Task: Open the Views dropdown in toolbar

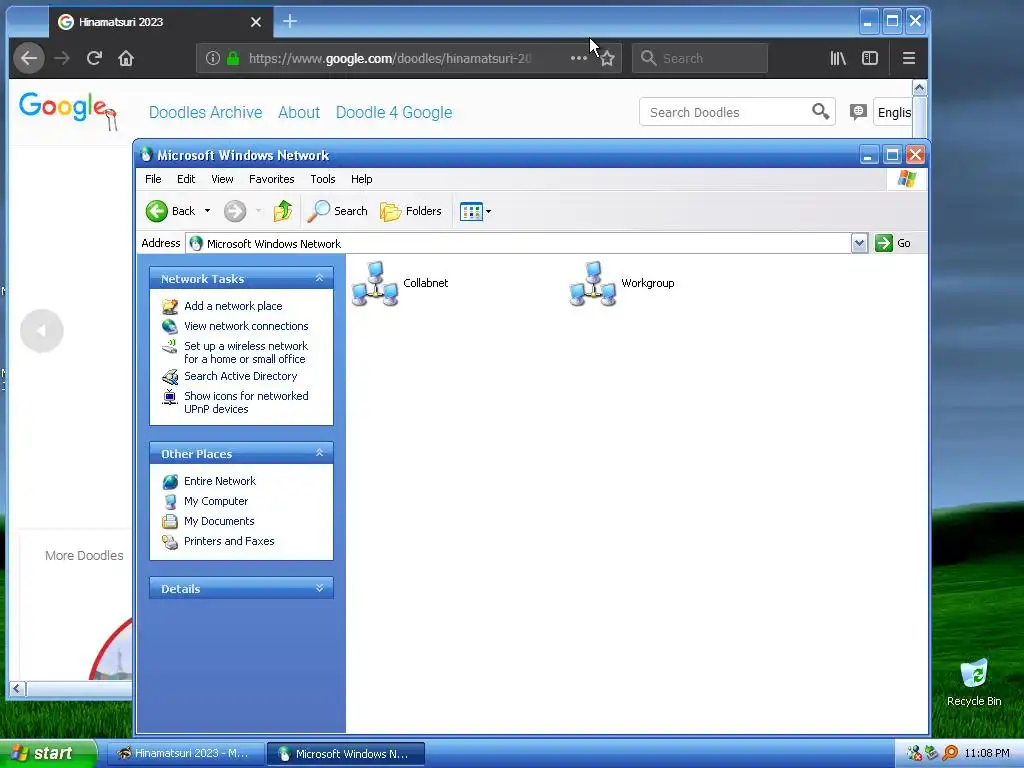Action: 475,211
